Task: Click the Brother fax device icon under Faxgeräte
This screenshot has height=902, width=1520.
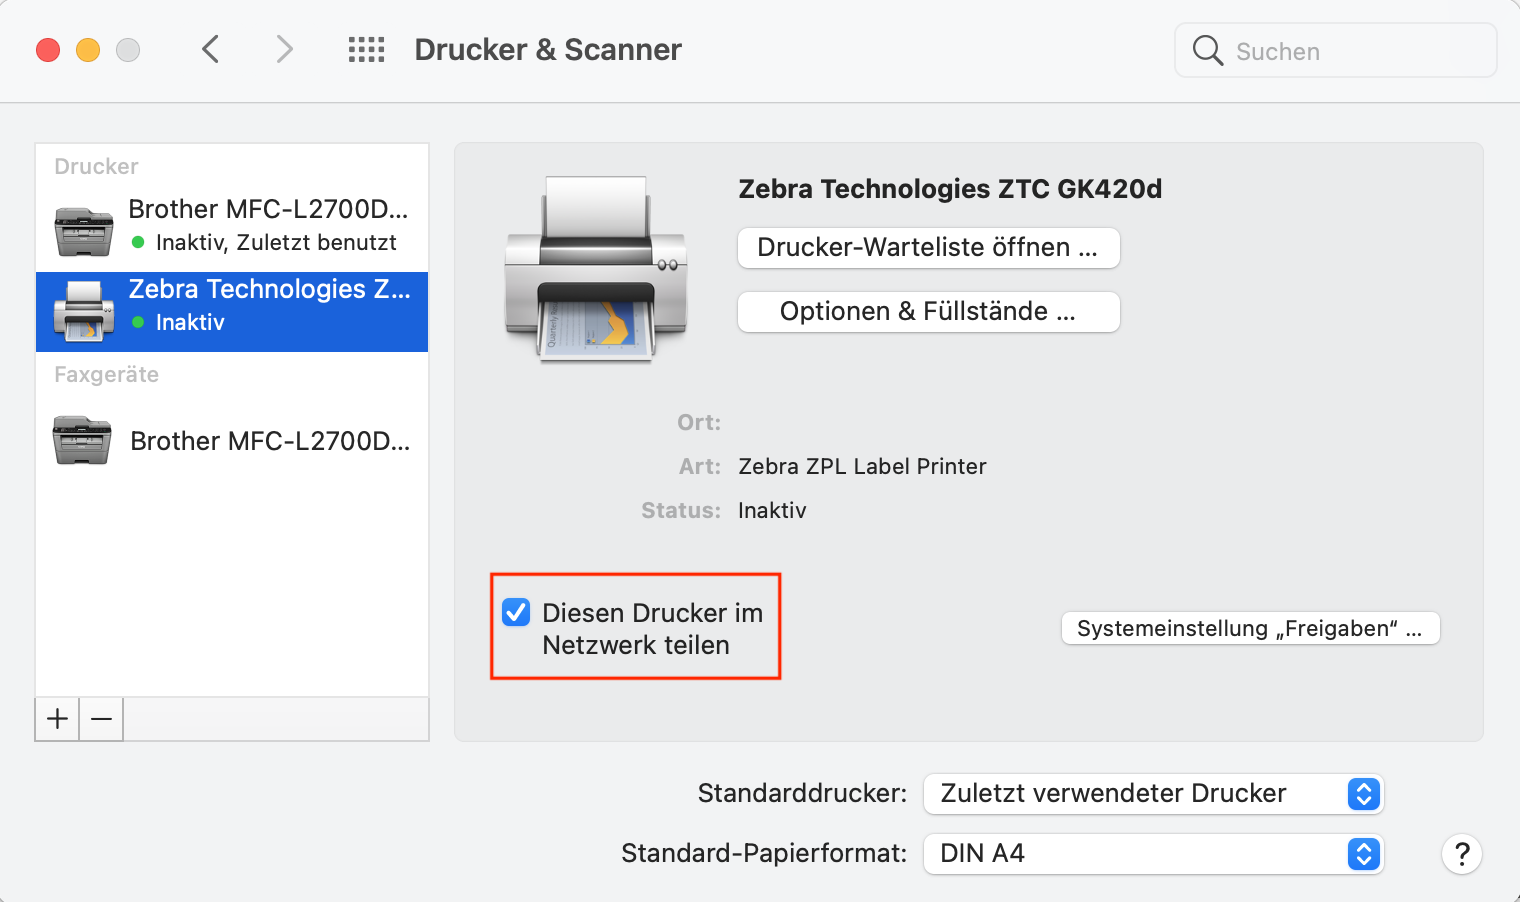Action: (x=83, y=440)
